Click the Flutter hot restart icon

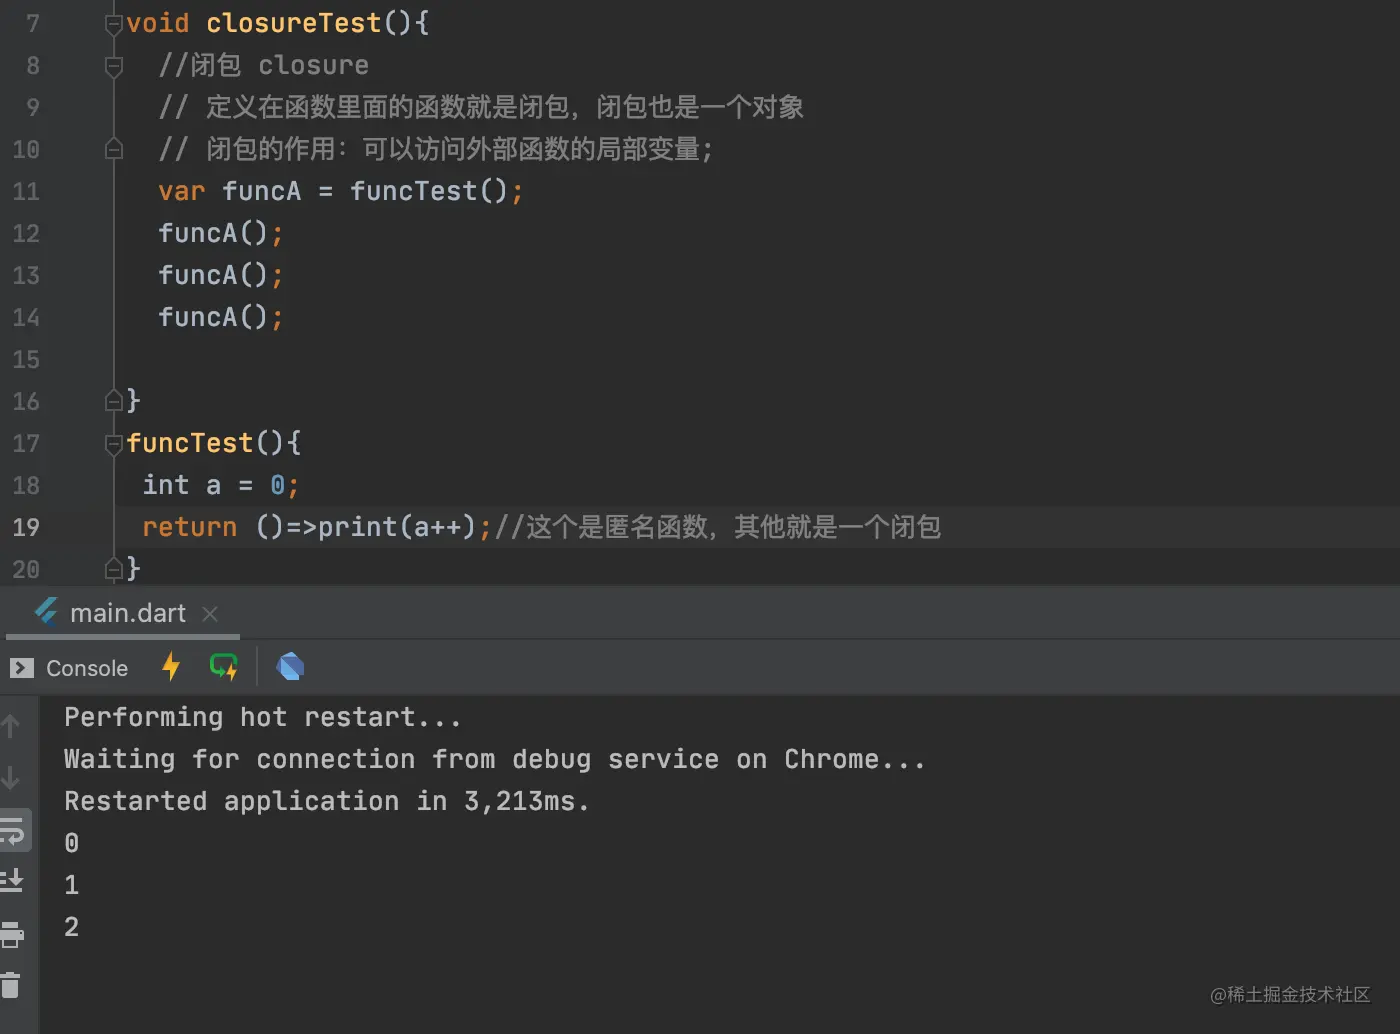[224, 667]
